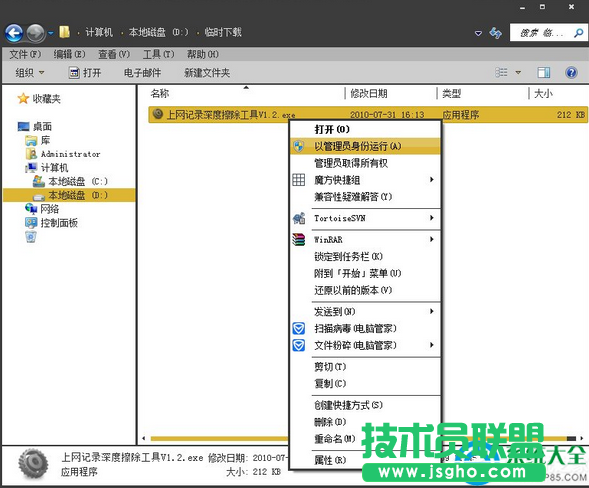Image resolution: width=589 pixels, height=488 pixels.
Task: Expand the WinRAR submenu
Action: click(365, 239)
